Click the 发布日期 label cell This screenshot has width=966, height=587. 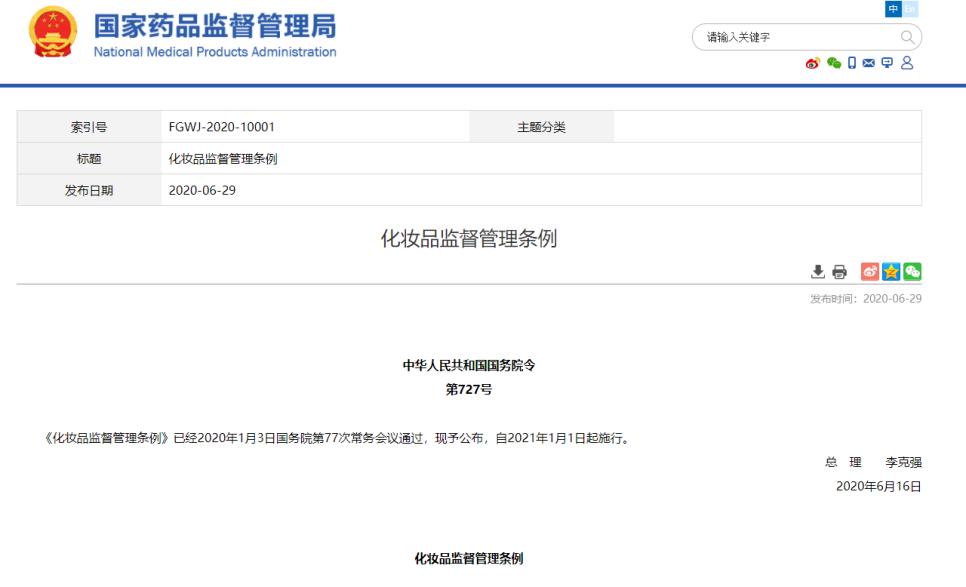pos(89,190)
